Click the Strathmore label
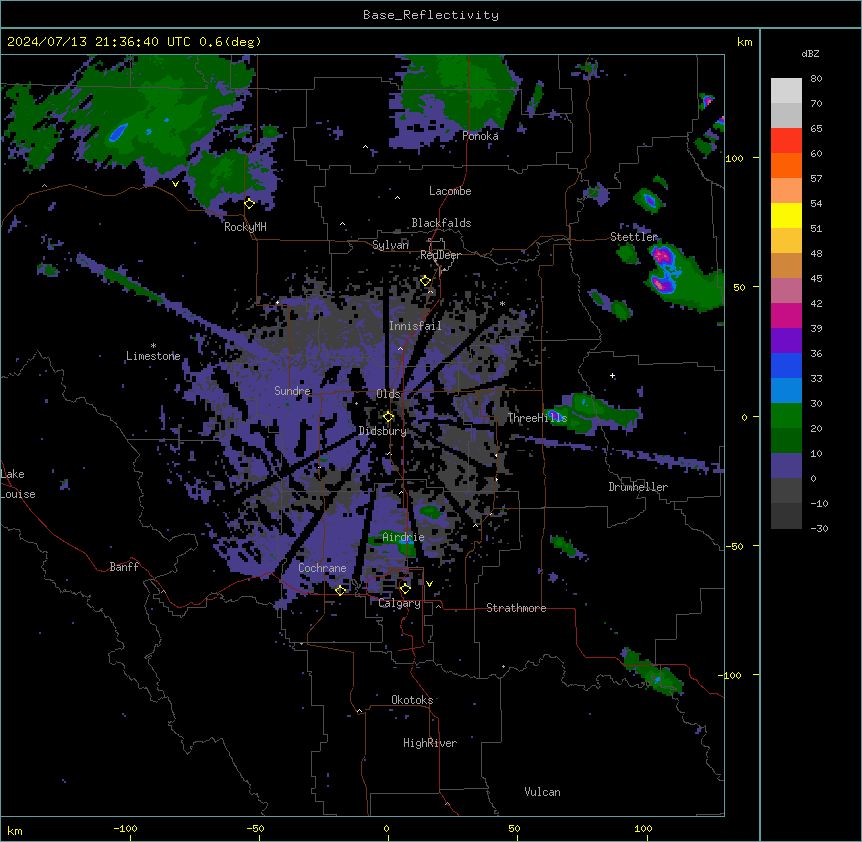 click(516, 608)
